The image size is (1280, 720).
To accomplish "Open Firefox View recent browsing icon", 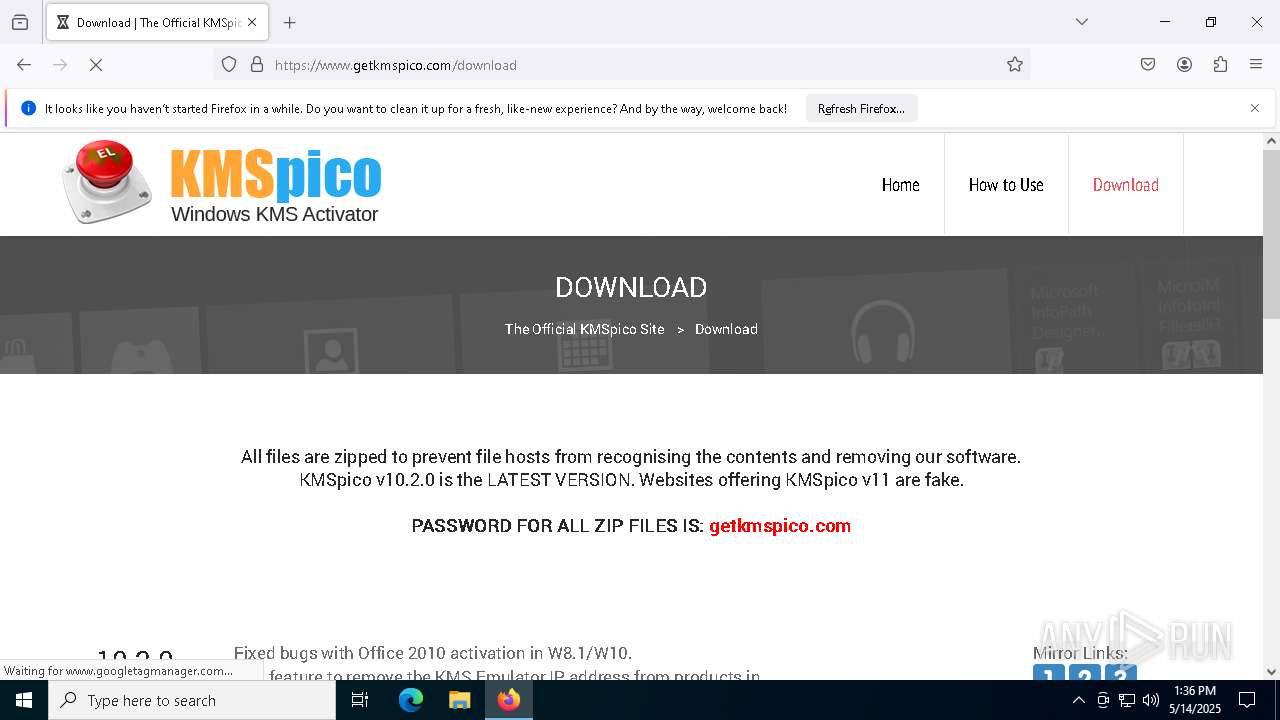I will coord(20,22).
